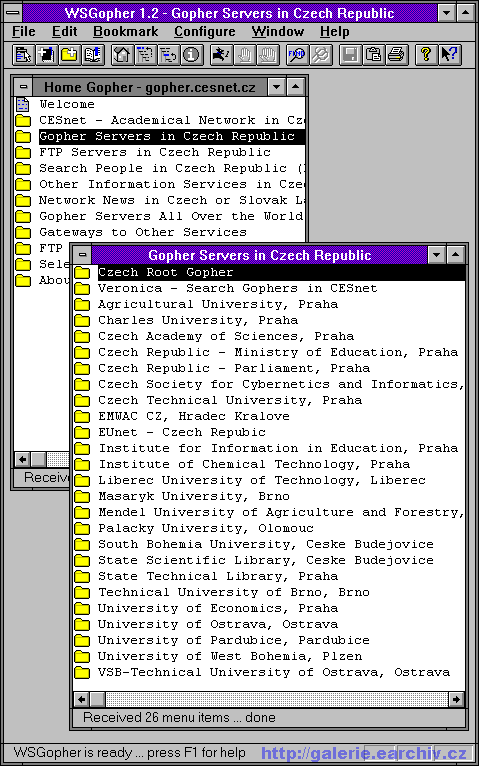The image size is (479, 766).
Task: Click the Home Gopher - gopher.cesnet.cz title bar
Action: tap(149, 87)
